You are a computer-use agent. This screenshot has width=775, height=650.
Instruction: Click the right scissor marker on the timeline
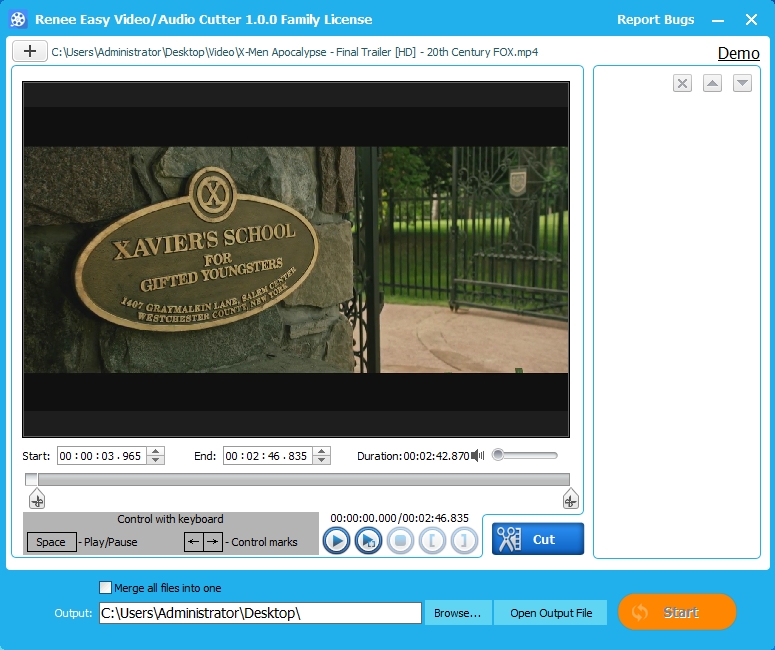point(570,500)
